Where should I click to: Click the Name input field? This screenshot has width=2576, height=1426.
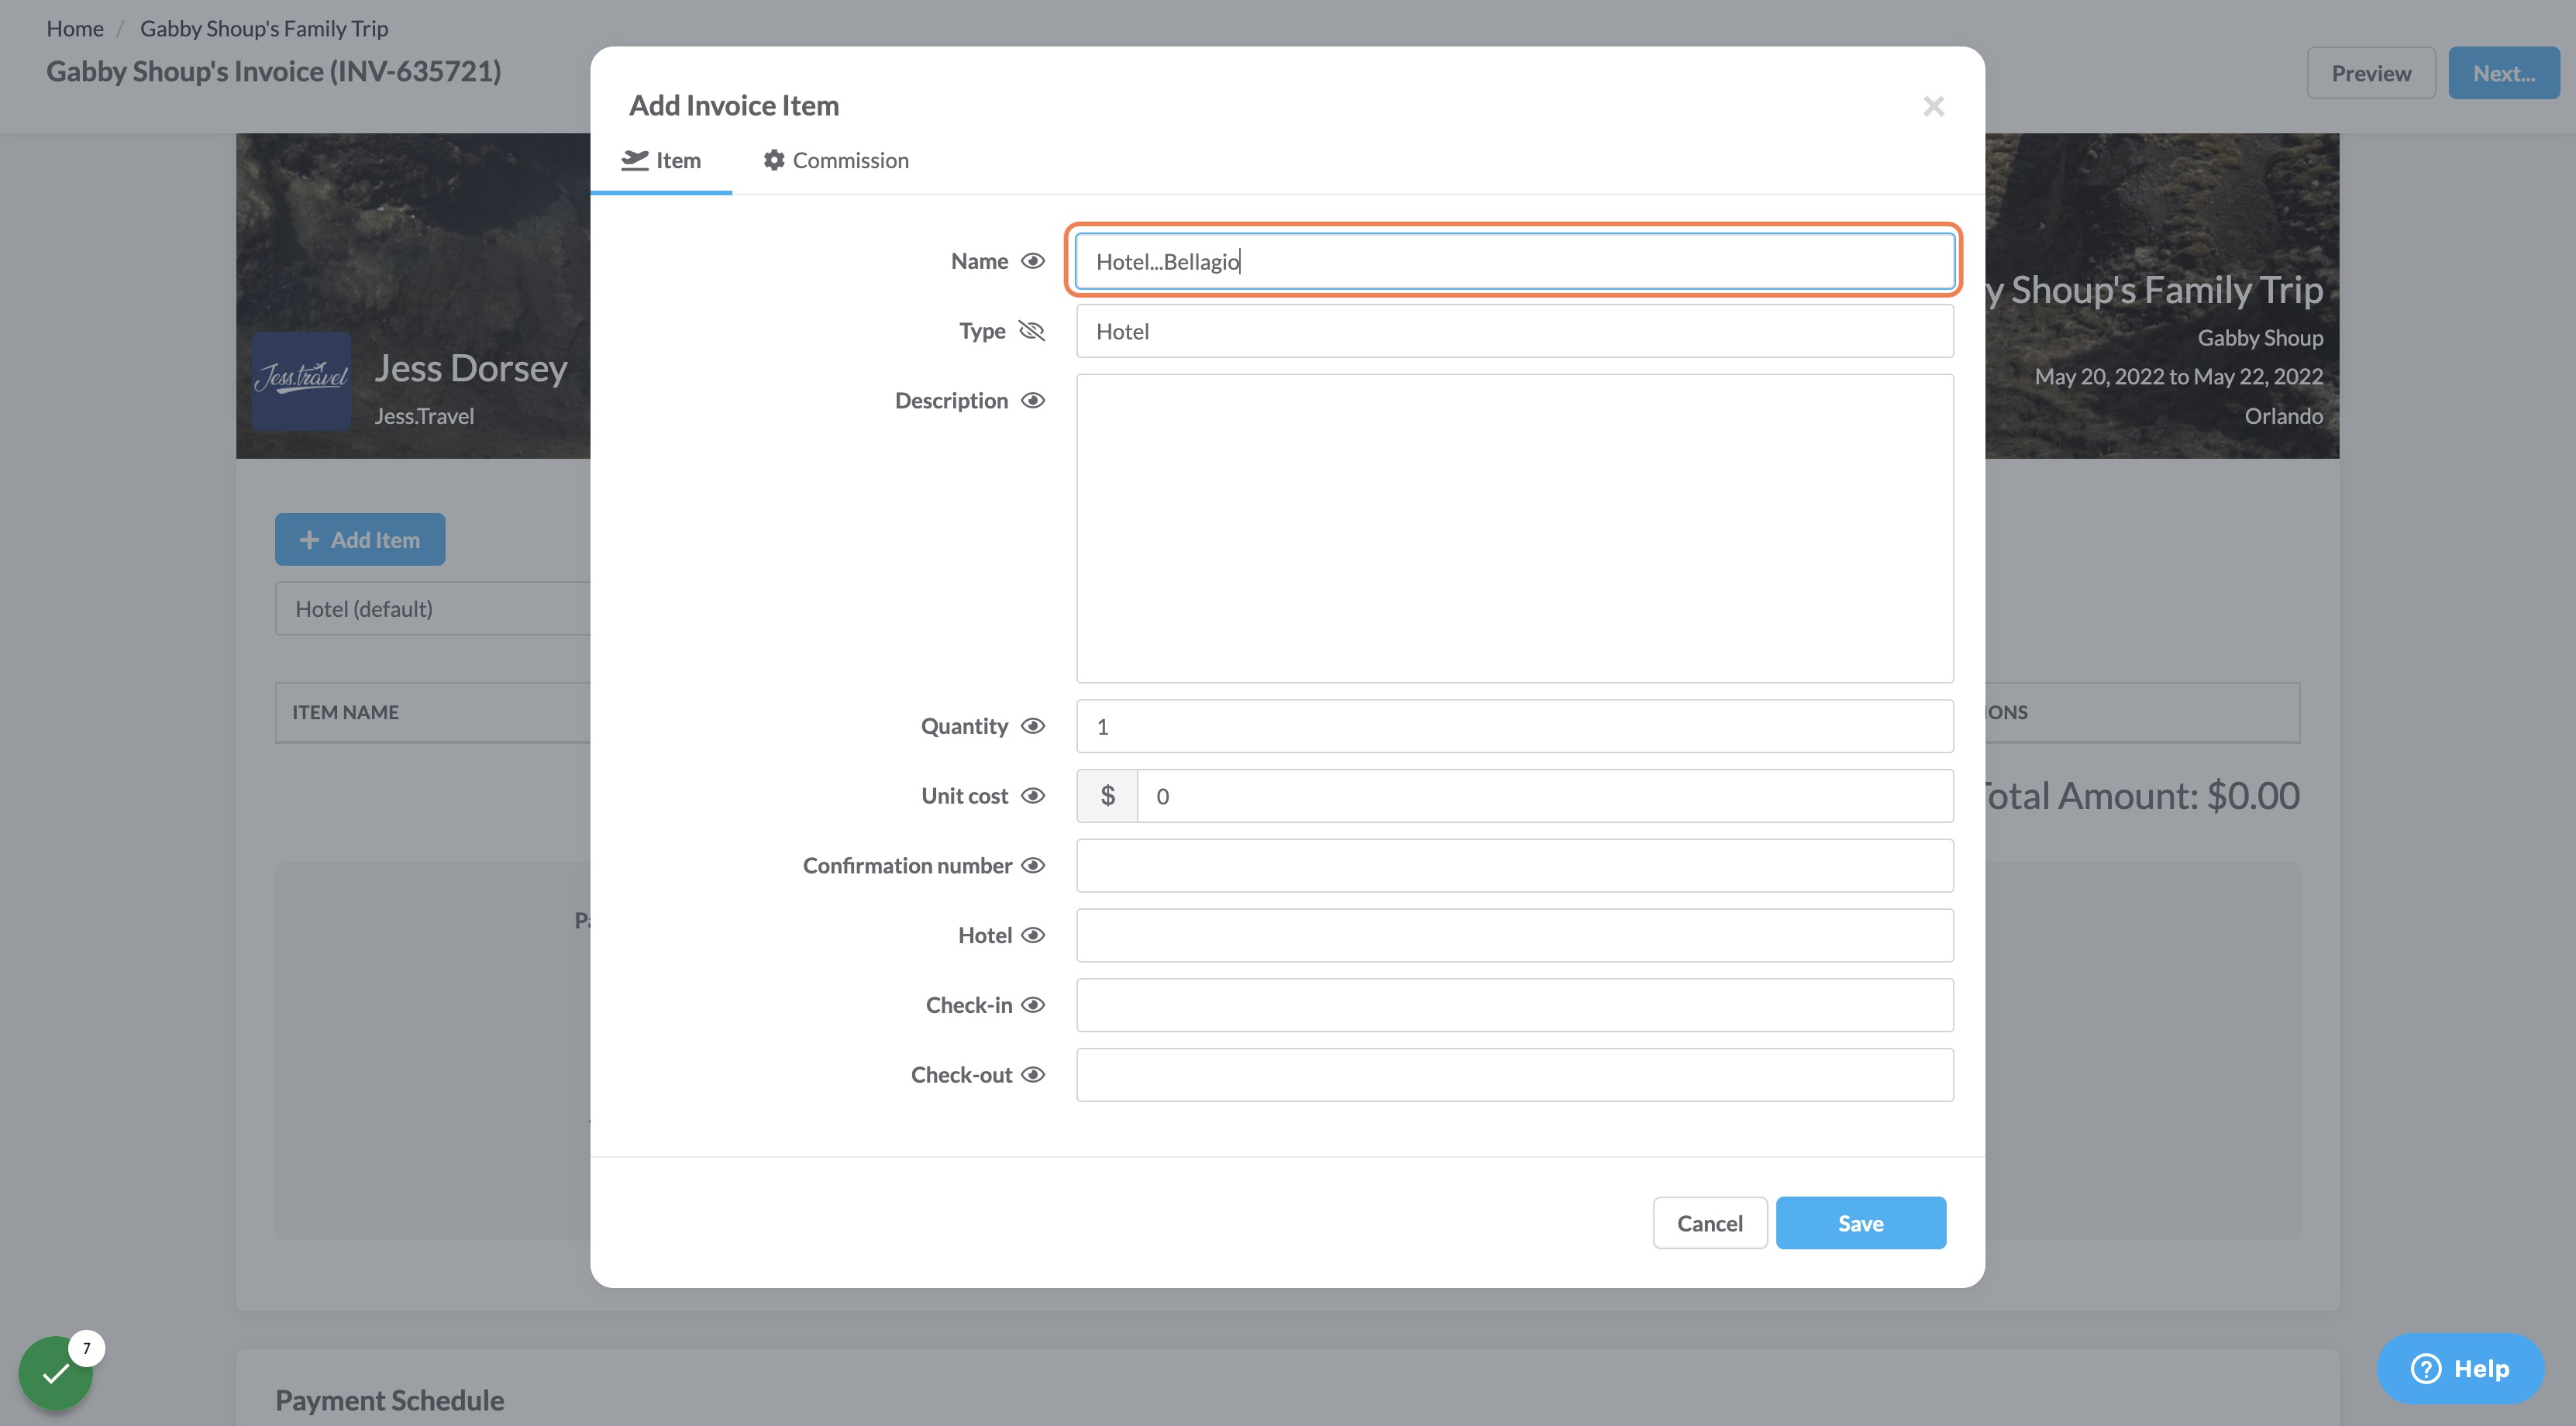[1514, 261]
